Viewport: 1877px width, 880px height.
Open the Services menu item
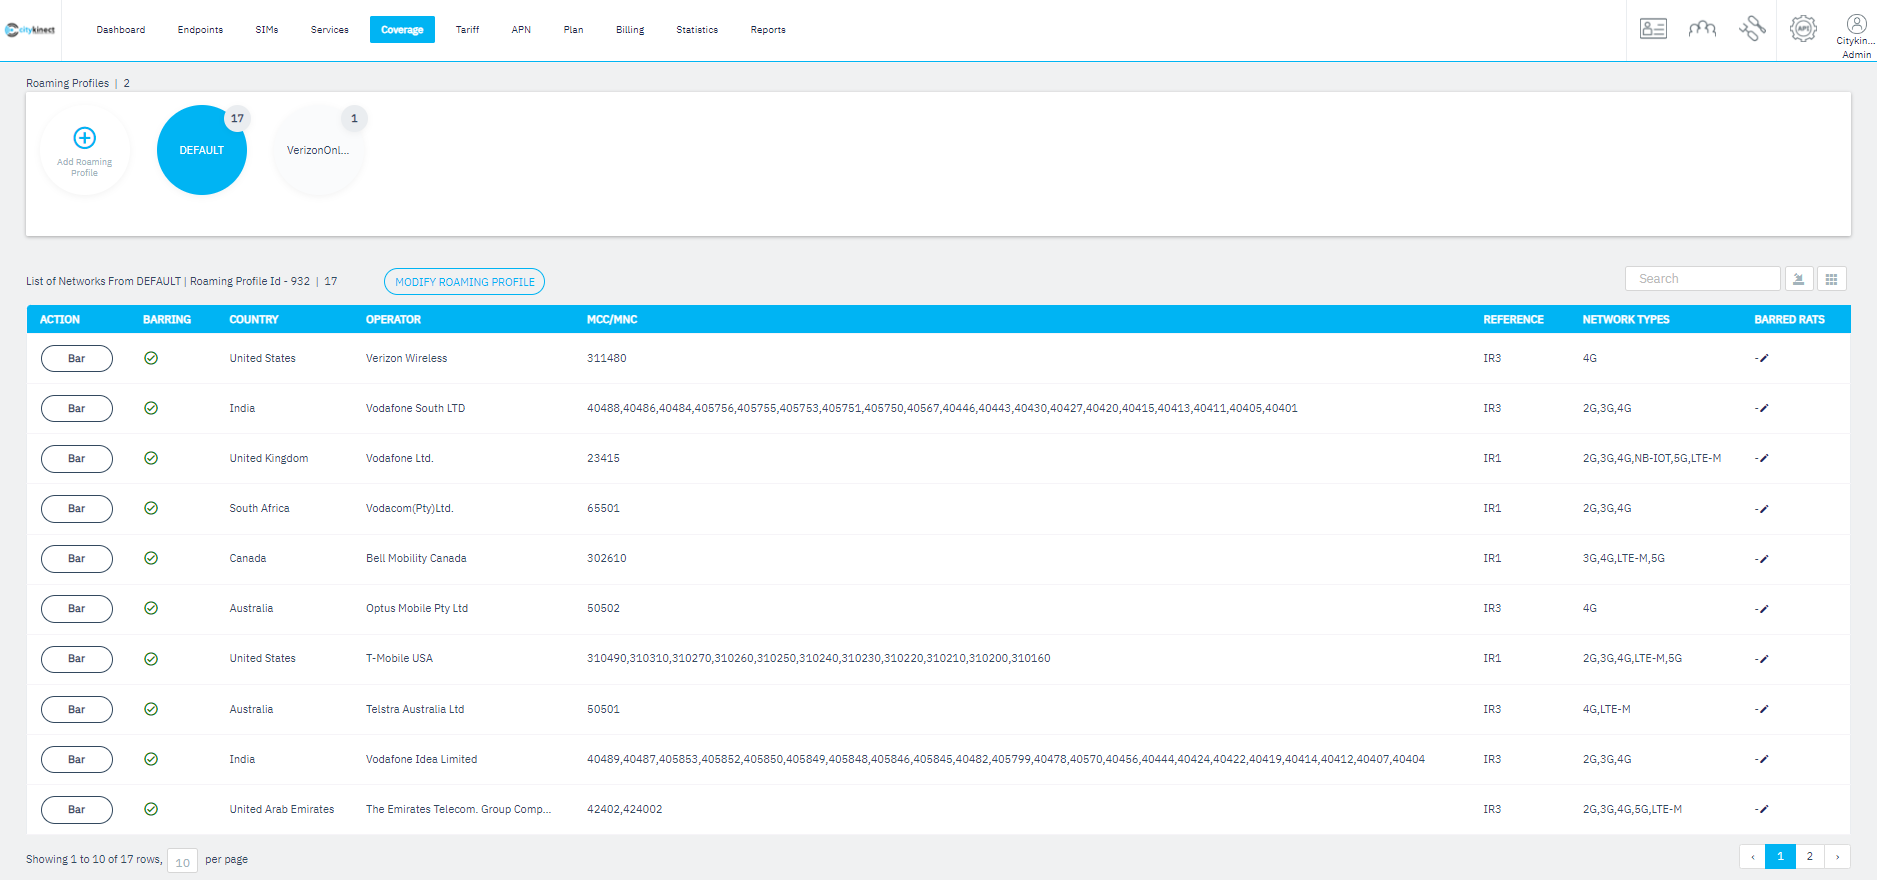tap(330, 30)
